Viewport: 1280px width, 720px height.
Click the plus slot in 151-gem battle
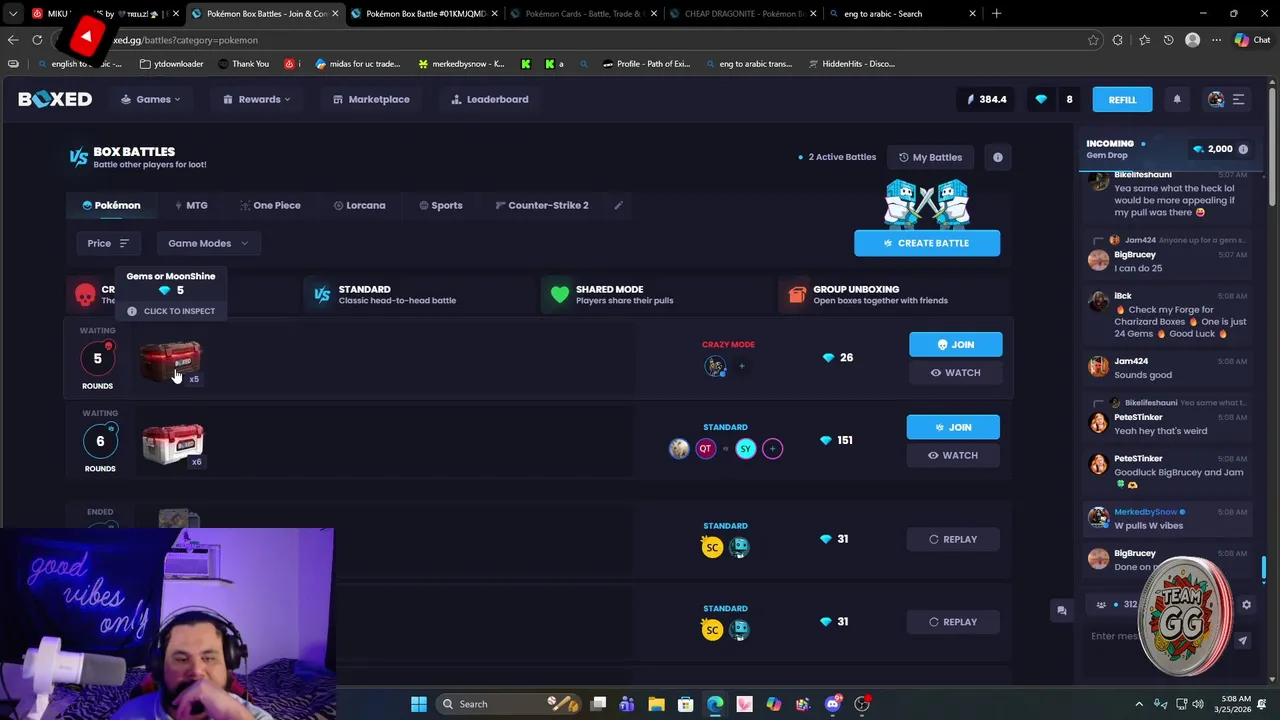(x=772, y=449)
